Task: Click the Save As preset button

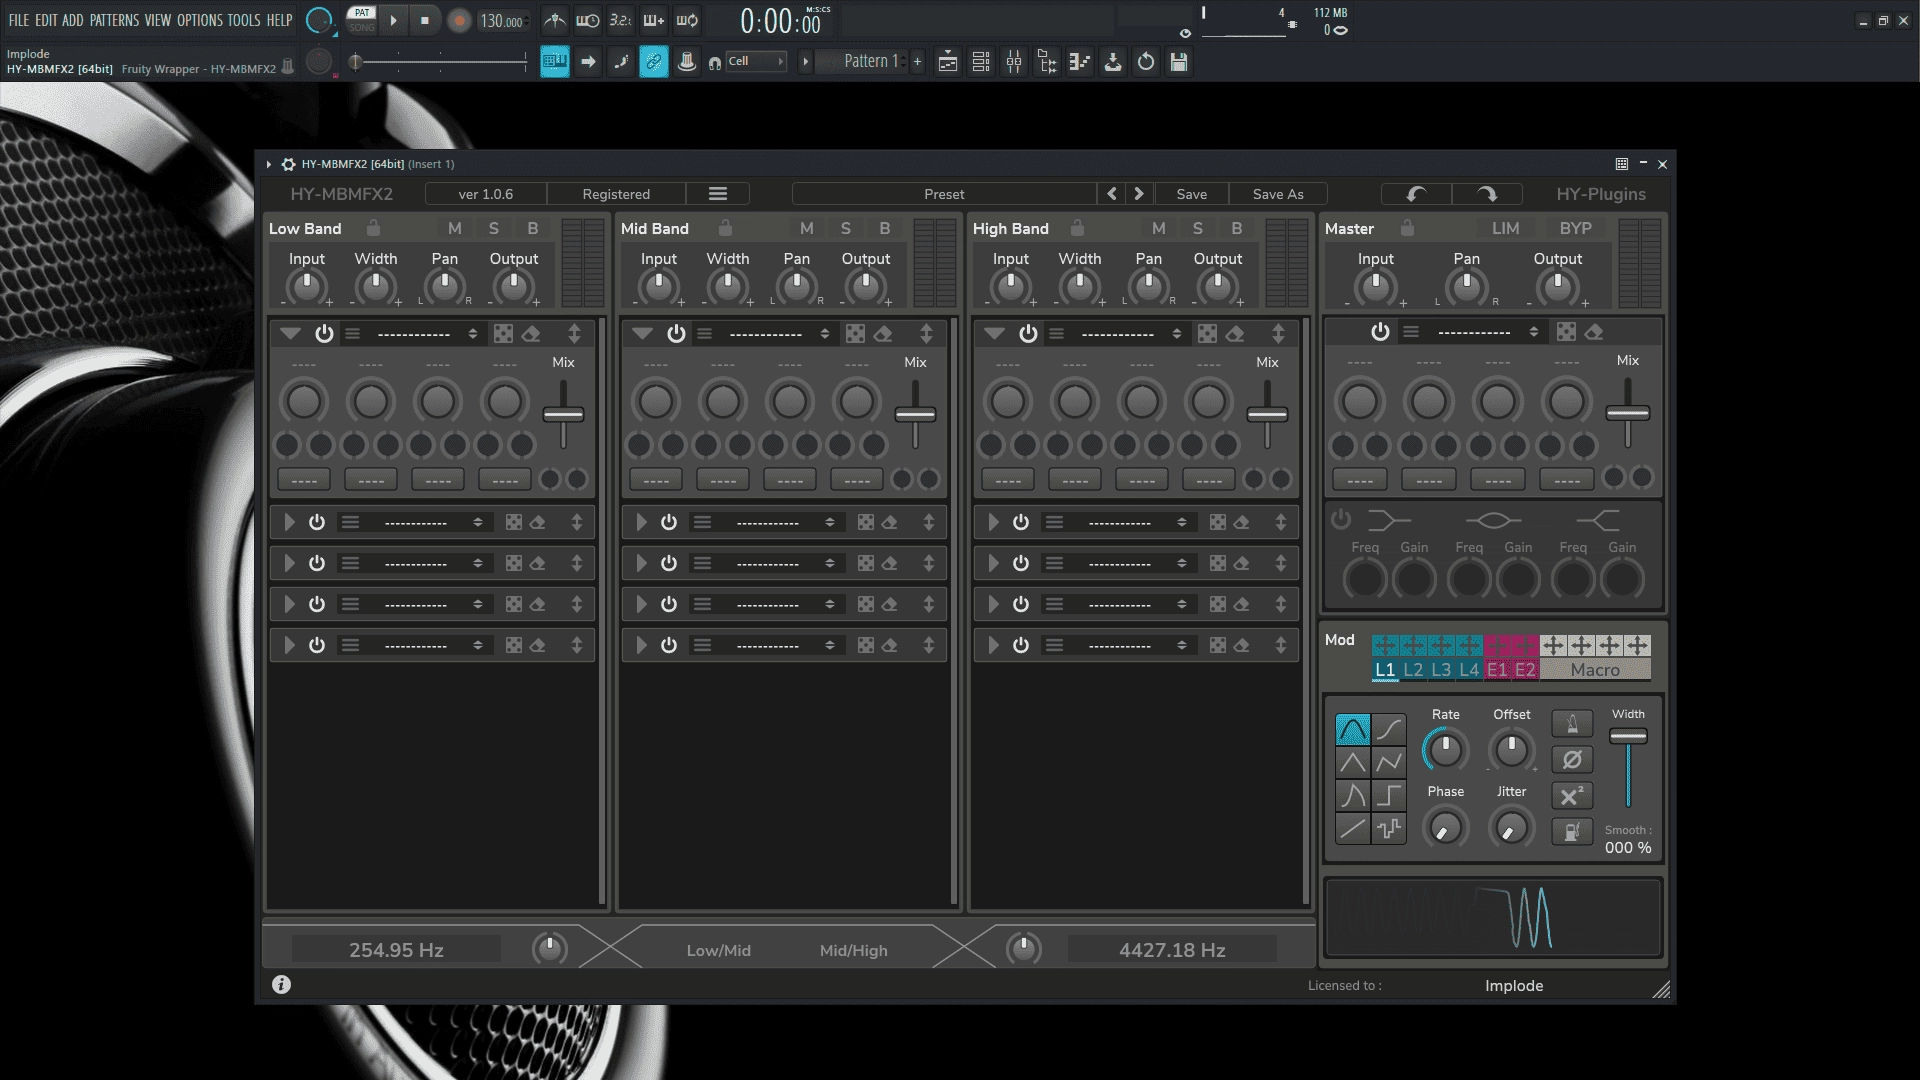Action: [1278, 194]
